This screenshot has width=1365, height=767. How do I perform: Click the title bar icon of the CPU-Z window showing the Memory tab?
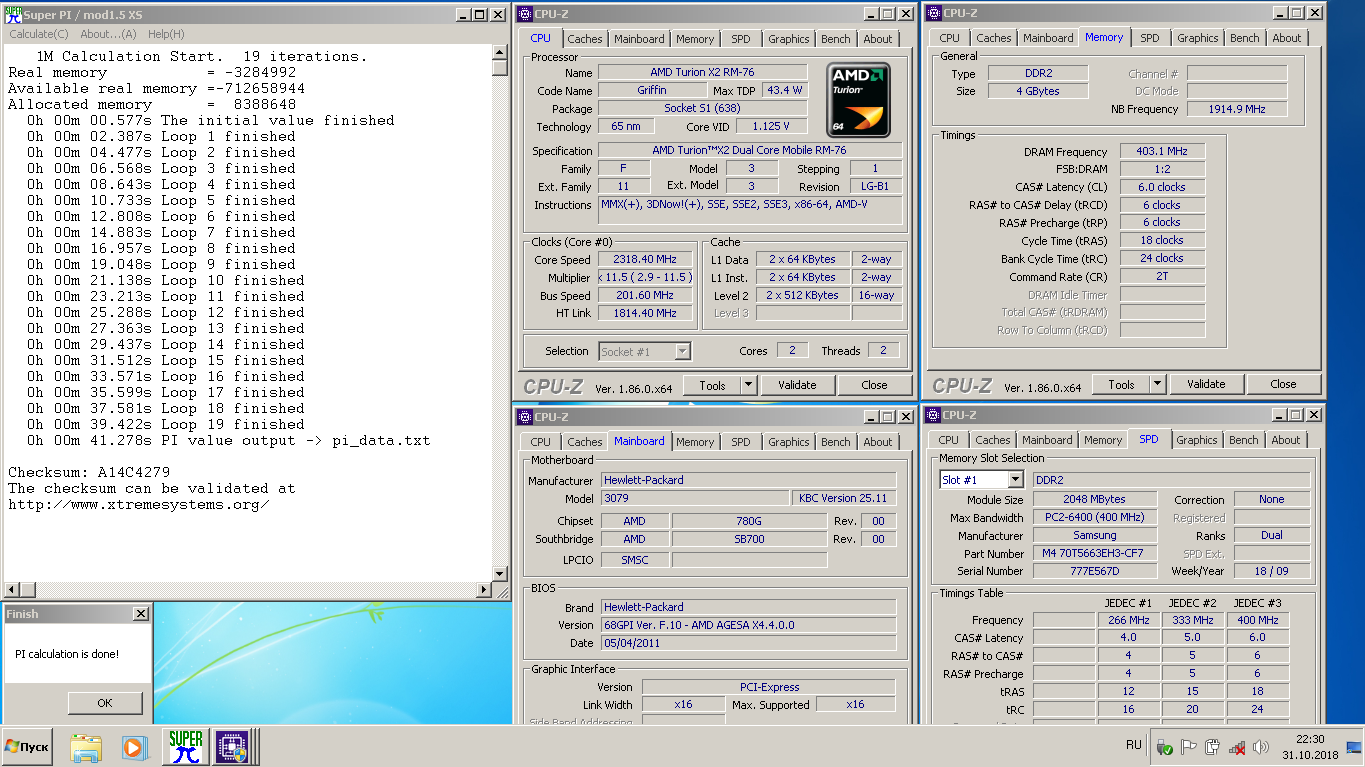(x=933, y=13)
